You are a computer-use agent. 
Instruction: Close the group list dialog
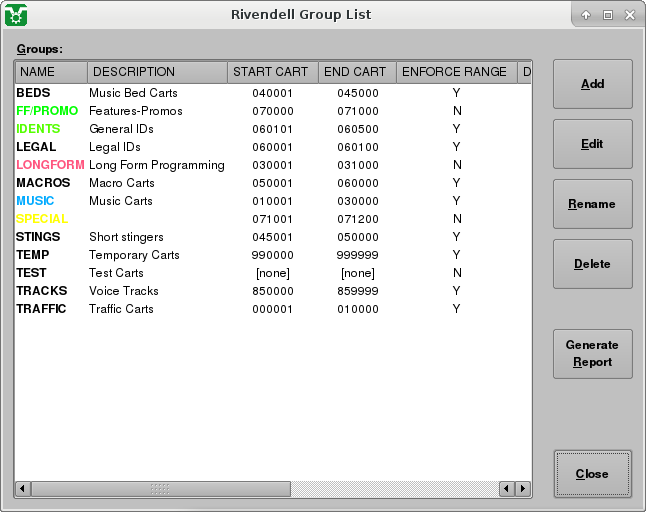pyautogui.click(x=592, y=474)
